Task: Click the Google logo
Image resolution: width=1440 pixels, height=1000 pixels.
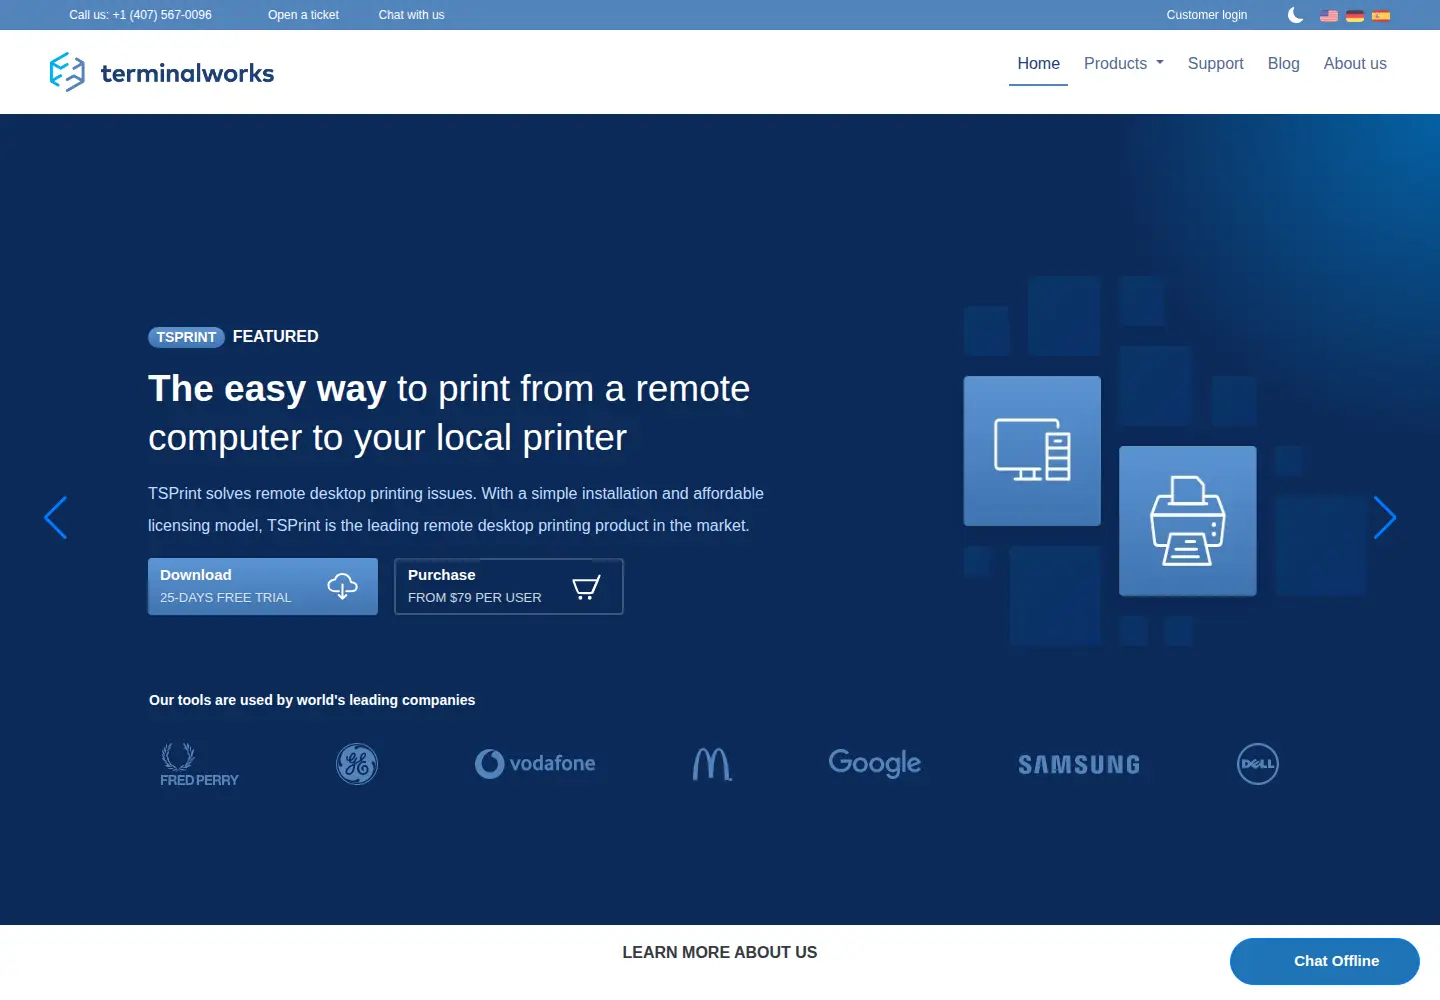Action: click(x=875, y=763)
